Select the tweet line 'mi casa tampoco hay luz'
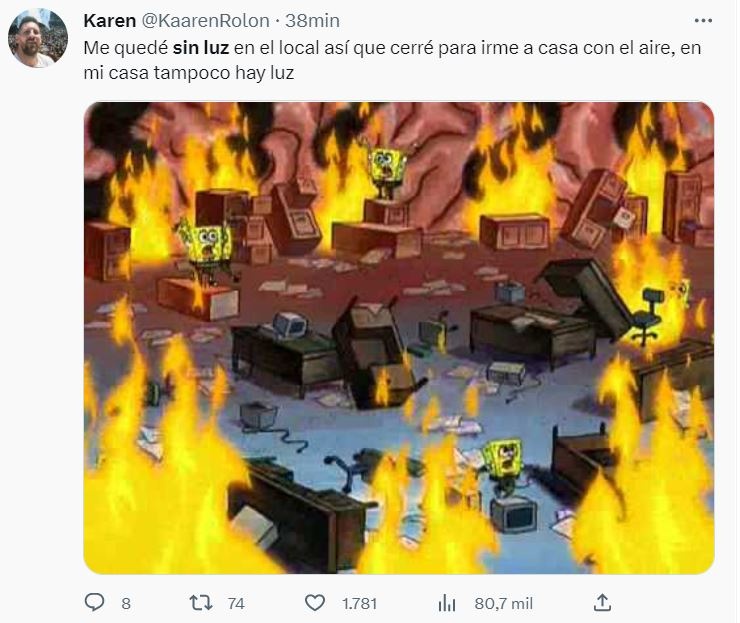The height and width of the screenshot is (623, 740). [x=189, y=73]
